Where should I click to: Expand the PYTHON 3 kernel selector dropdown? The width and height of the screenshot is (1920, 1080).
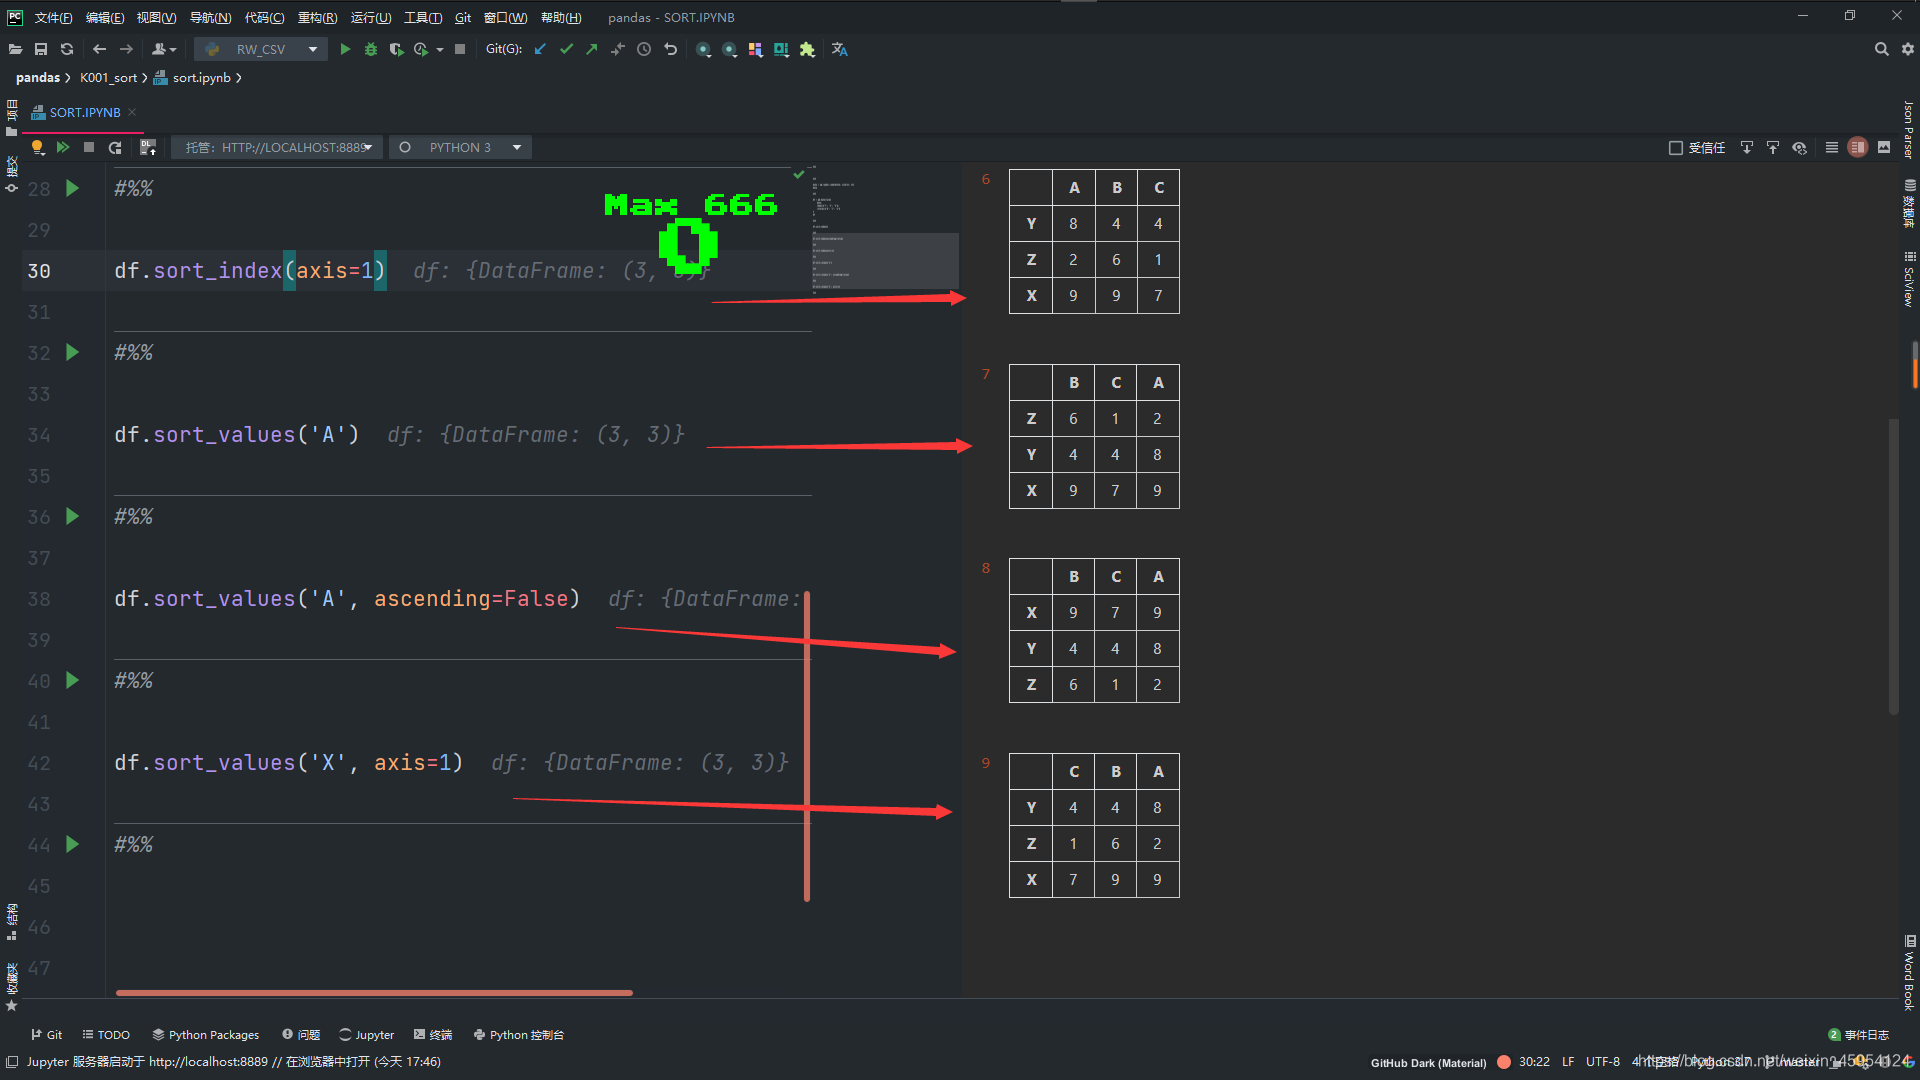coord(518,146)
